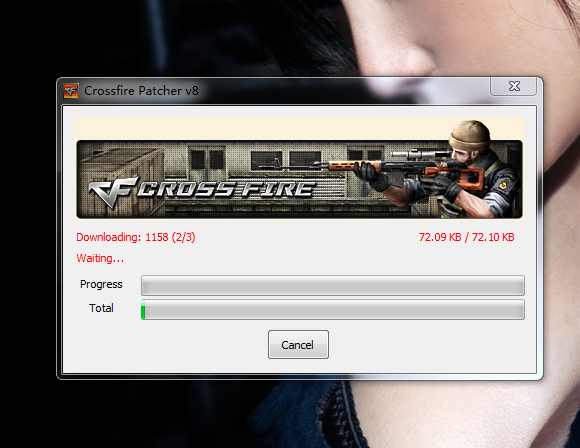580x448 pixels.
Task: Cancel the patch download
Action: click(298, 344)
